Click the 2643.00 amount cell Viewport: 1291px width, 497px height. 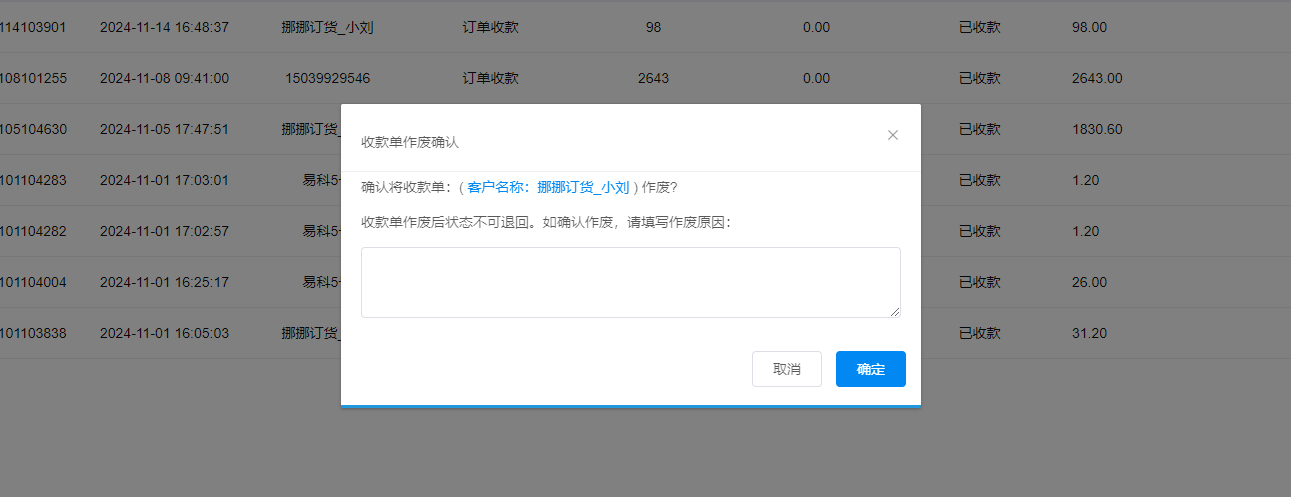1096,78
